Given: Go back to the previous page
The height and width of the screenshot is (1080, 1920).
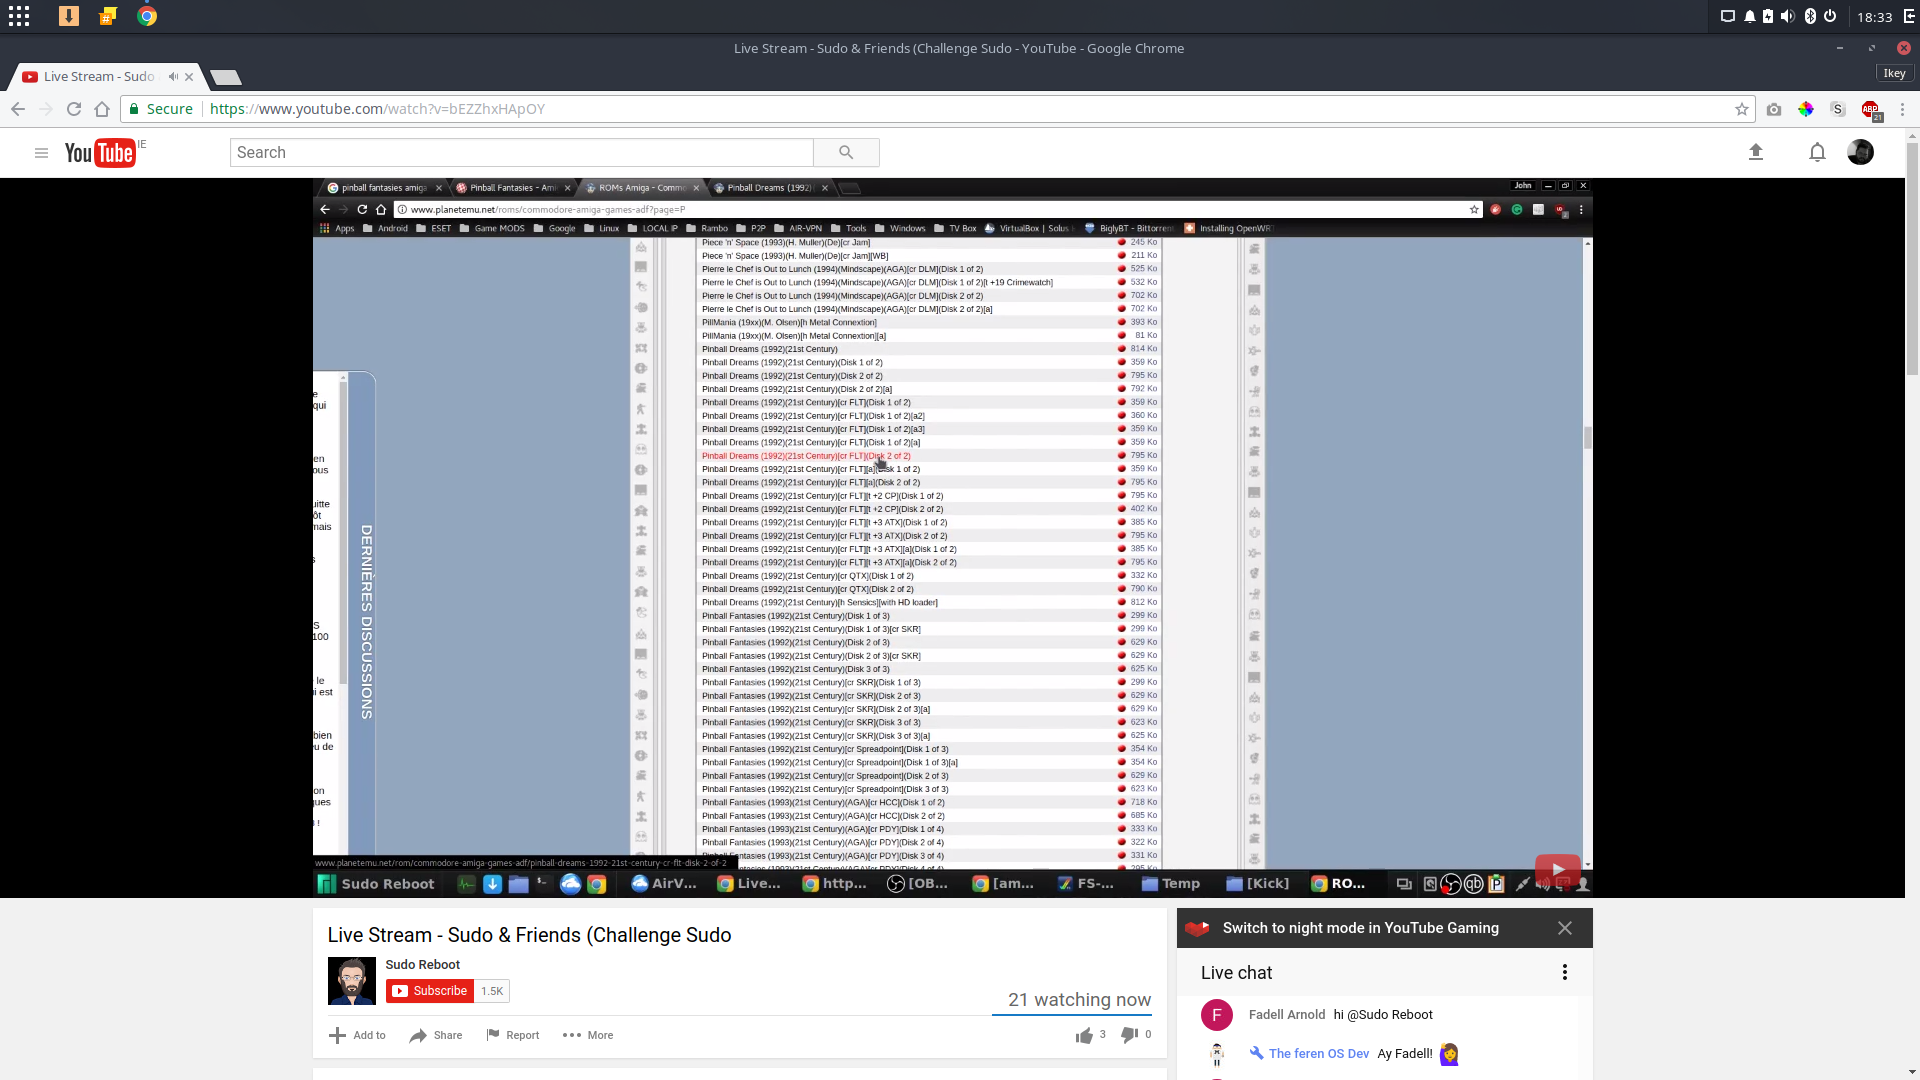Looking at the screenshot, I should (x=18, y=109).
